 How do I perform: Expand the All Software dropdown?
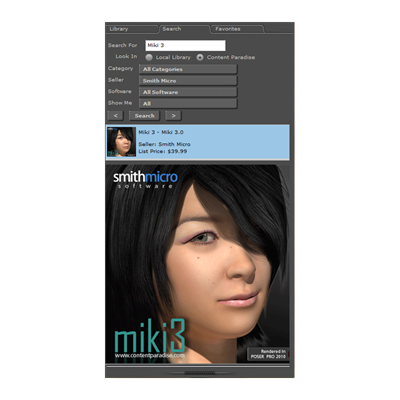click(188, 92)
